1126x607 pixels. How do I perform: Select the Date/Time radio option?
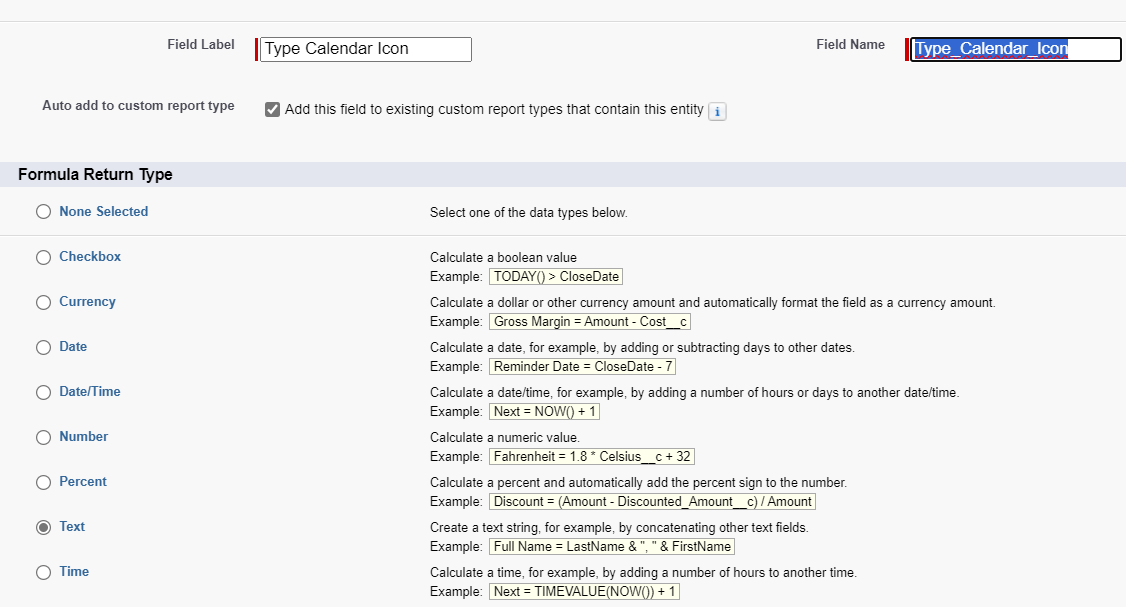point(44,392)
